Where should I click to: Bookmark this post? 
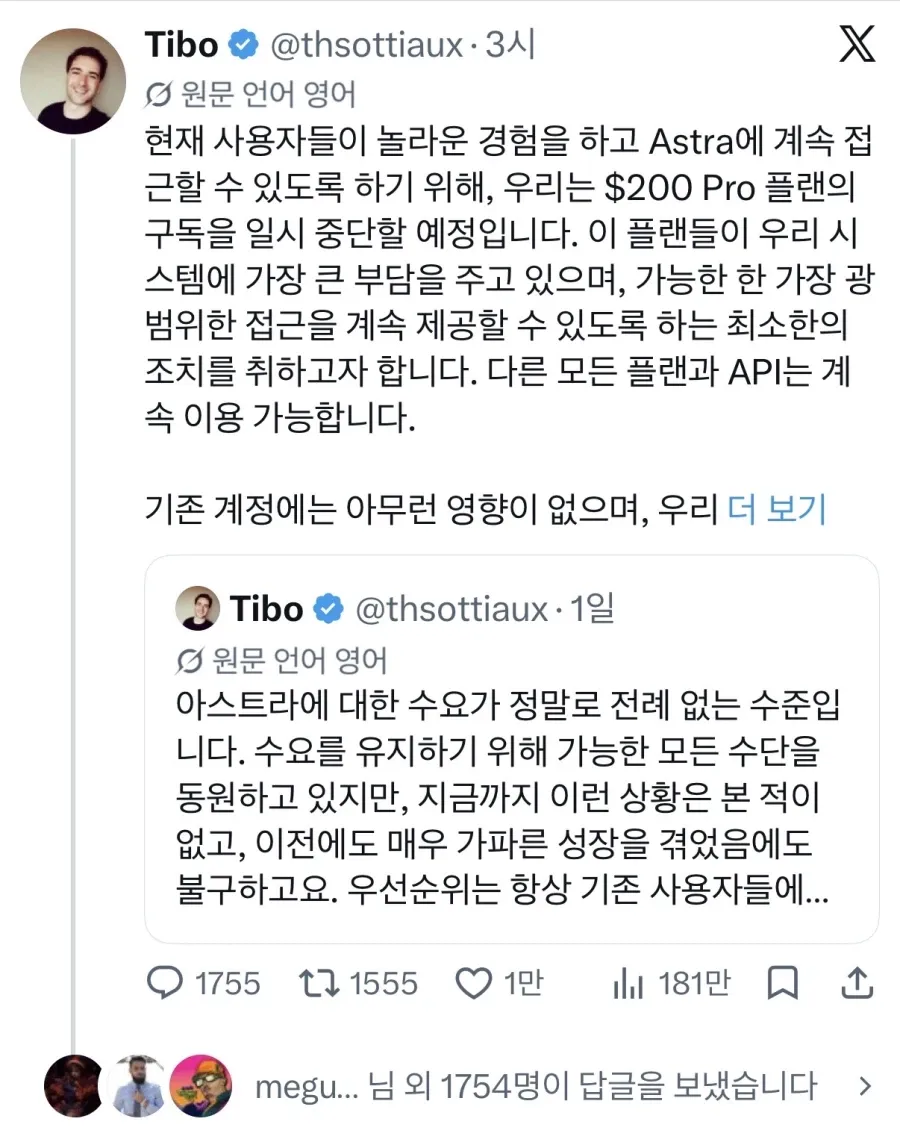point(782,983)
